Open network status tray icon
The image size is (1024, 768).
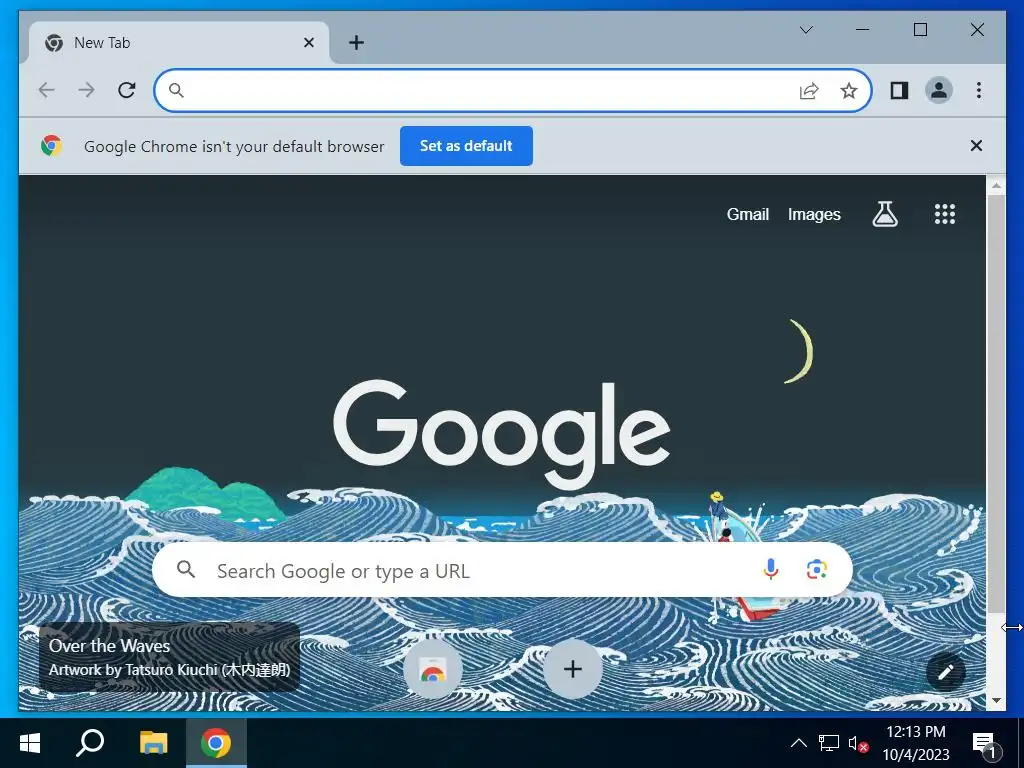(829, 743)
